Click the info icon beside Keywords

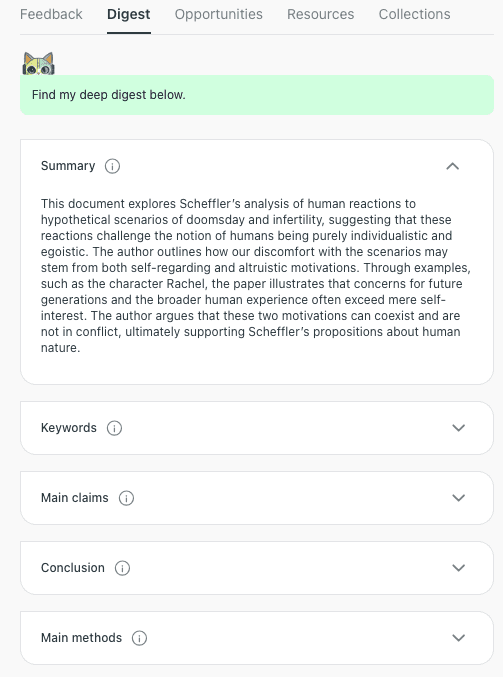[114, 428]
